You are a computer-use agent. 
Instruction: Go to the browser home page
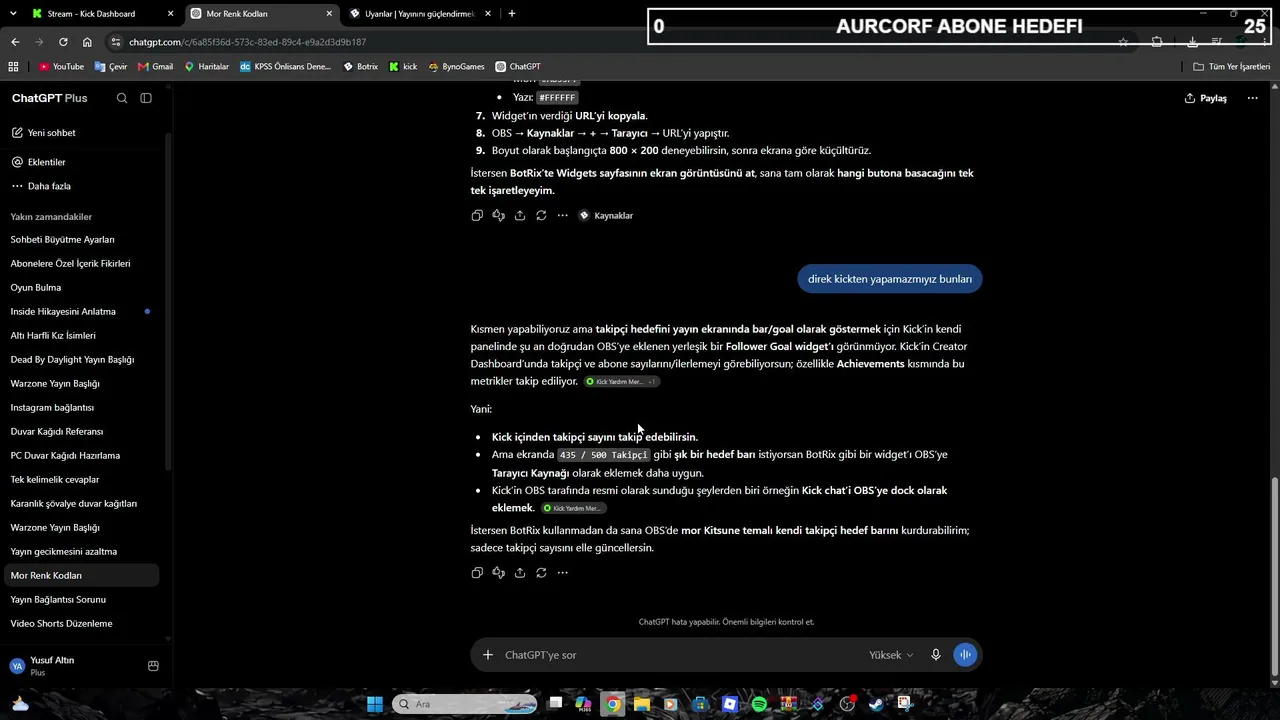(x=87, y=42)
